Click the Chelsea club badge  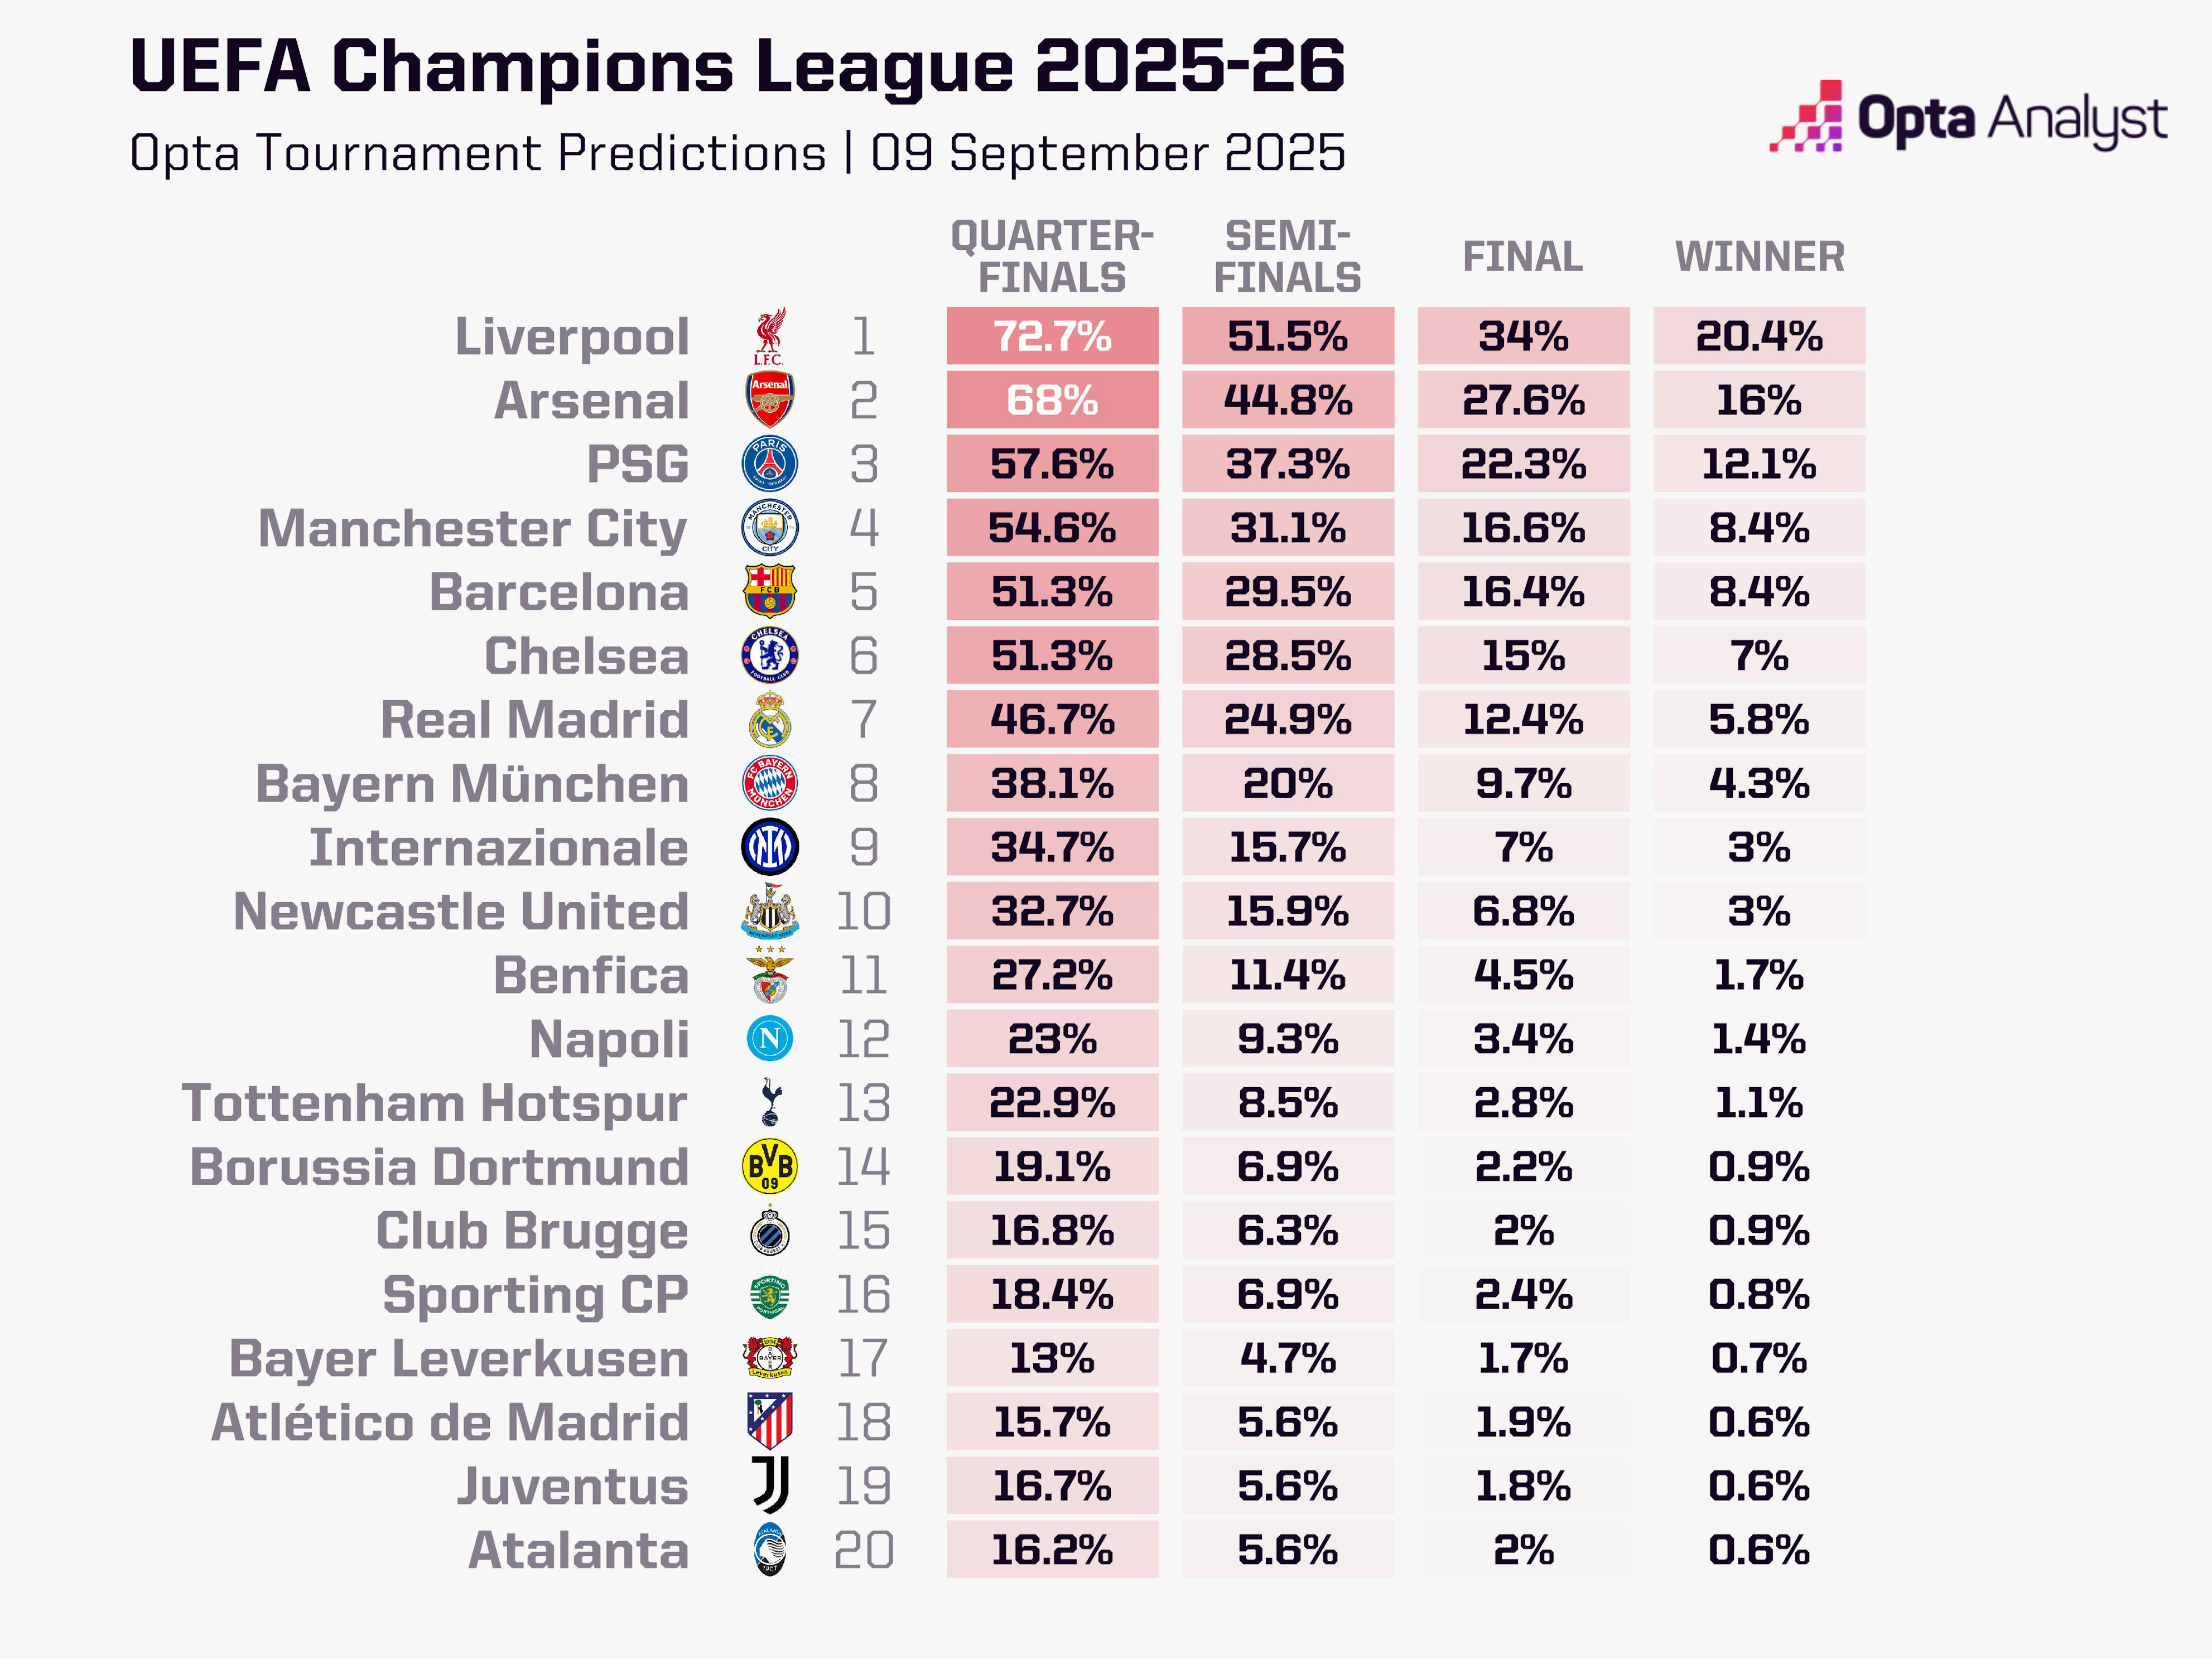(769, 656)
